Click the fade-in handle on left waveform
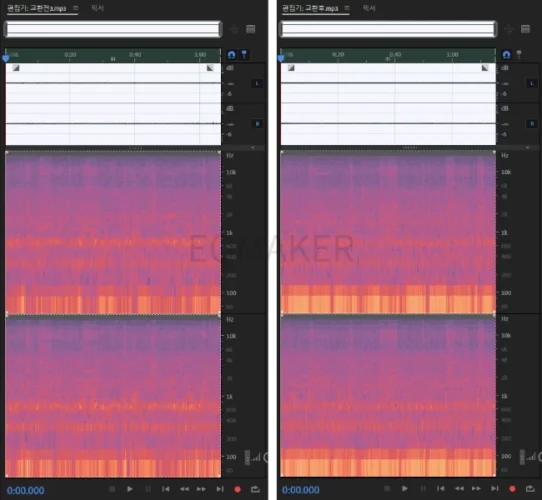The width and height of the screenshot is (542, 500). coord(16,68)
